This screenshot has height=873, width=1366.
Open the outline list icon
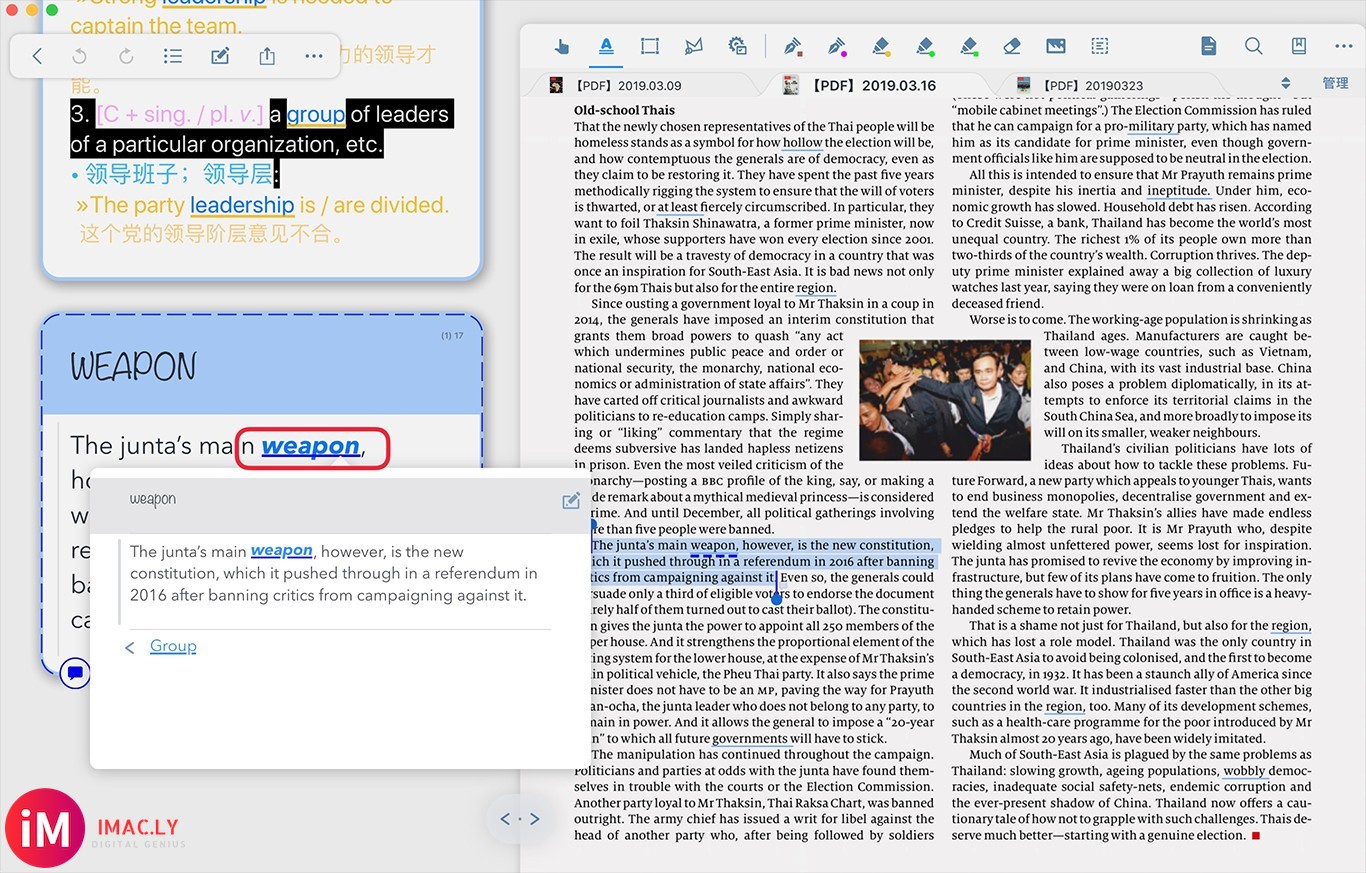coord(172,56)
